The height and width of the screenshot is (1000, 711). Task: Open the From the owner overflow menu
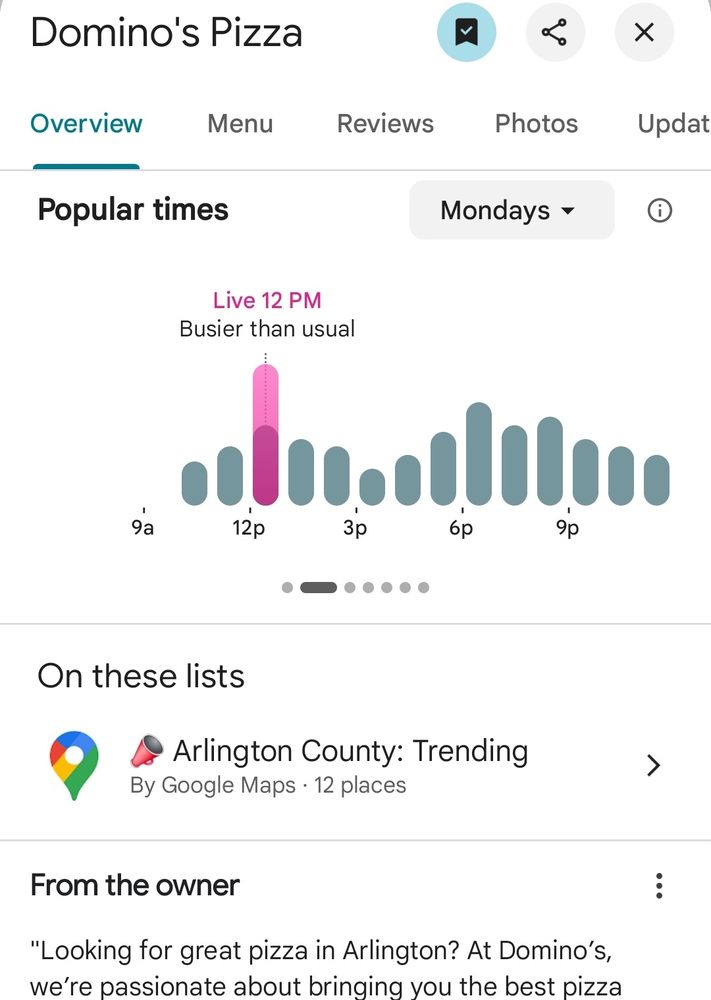[x=659, y=885]
